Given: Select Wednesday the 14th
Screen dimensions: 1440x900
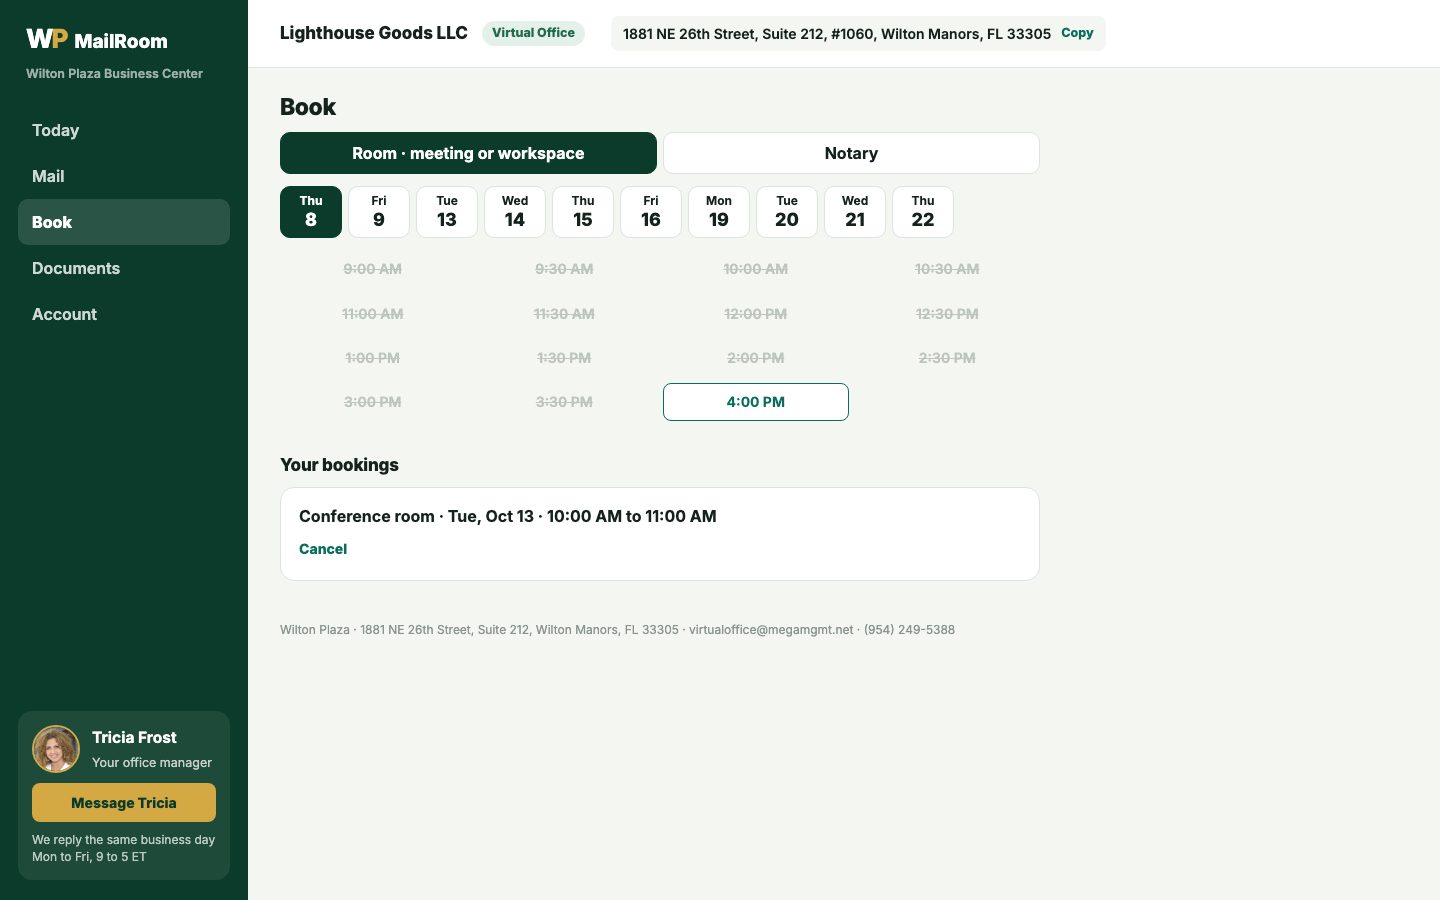Looking at the screenshot, I should [515, 212].
